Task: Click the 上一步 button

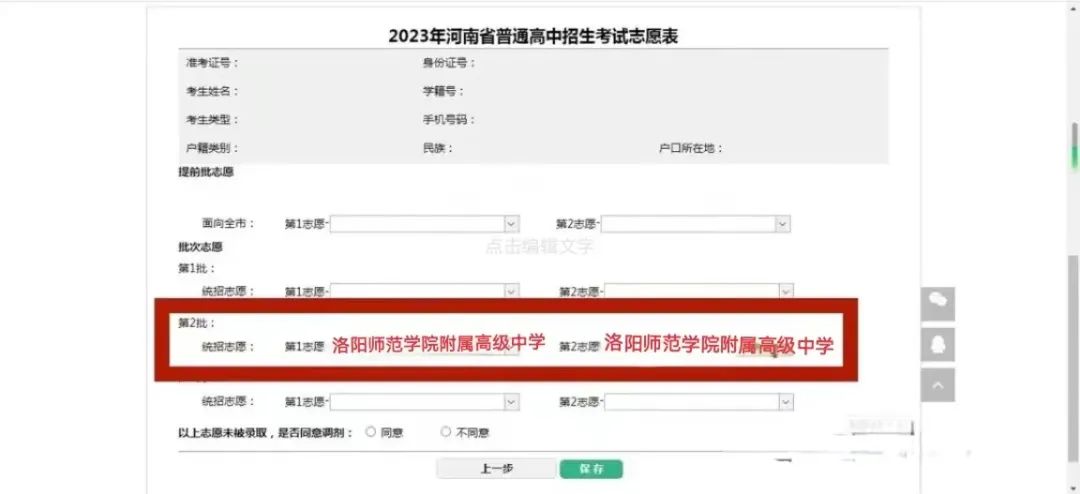Action: tap(497, 469)
